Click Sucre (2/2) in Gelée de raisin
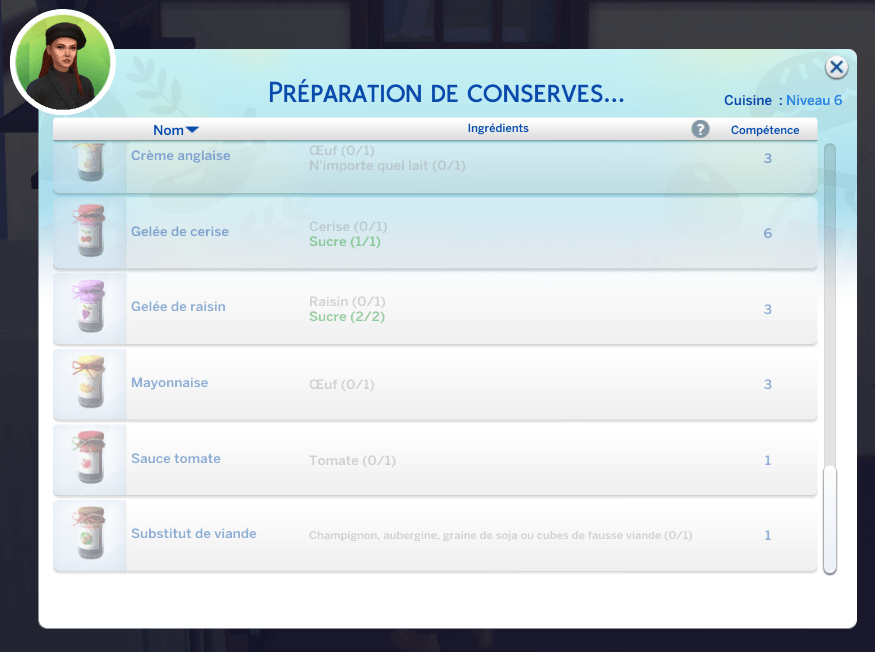875x652 pixels. [x=347, y=317]
